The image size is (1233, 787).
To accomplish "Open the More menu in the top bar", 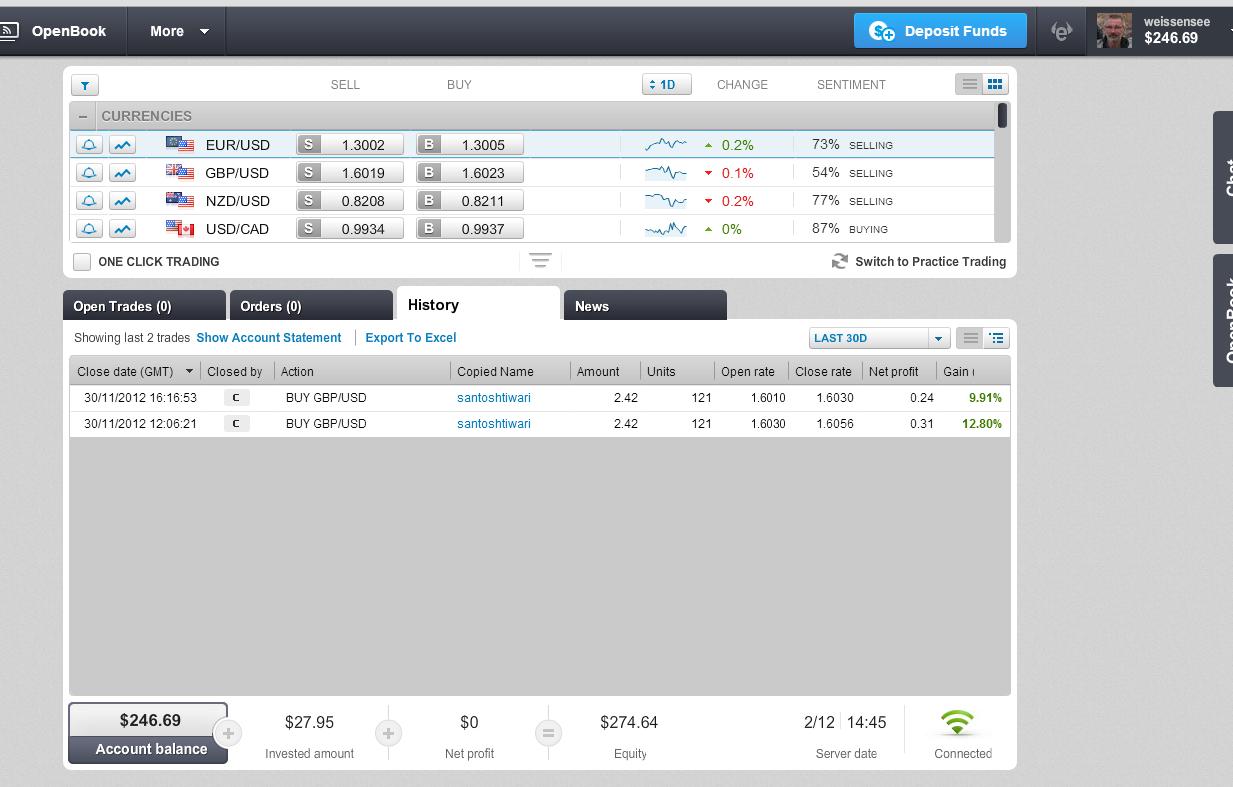I will [179, 31].
